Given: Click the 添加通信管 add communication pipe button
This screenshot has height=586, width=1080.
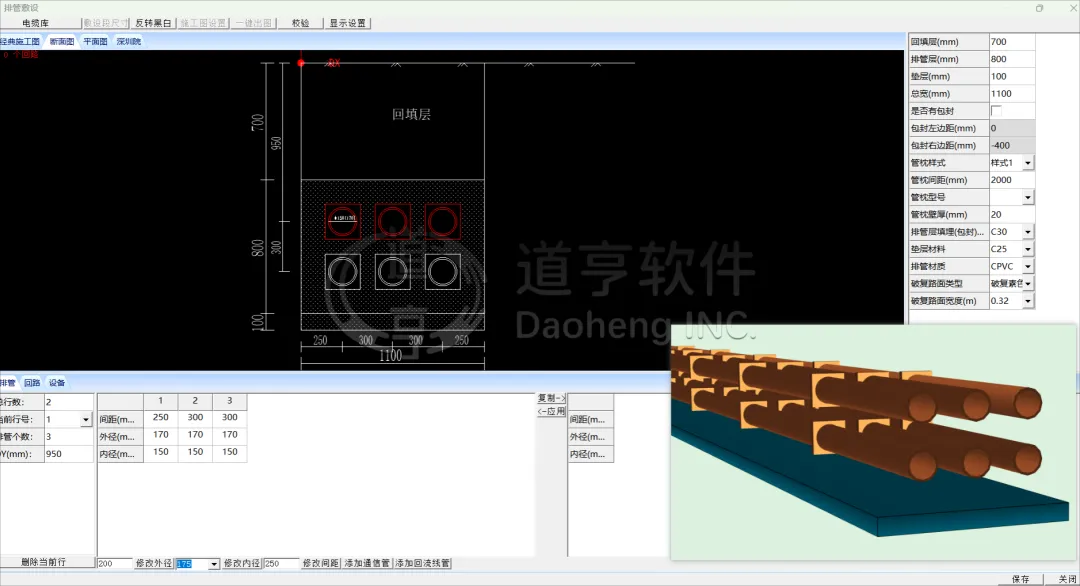Looking at the screenshot, I should click(368, 564).
